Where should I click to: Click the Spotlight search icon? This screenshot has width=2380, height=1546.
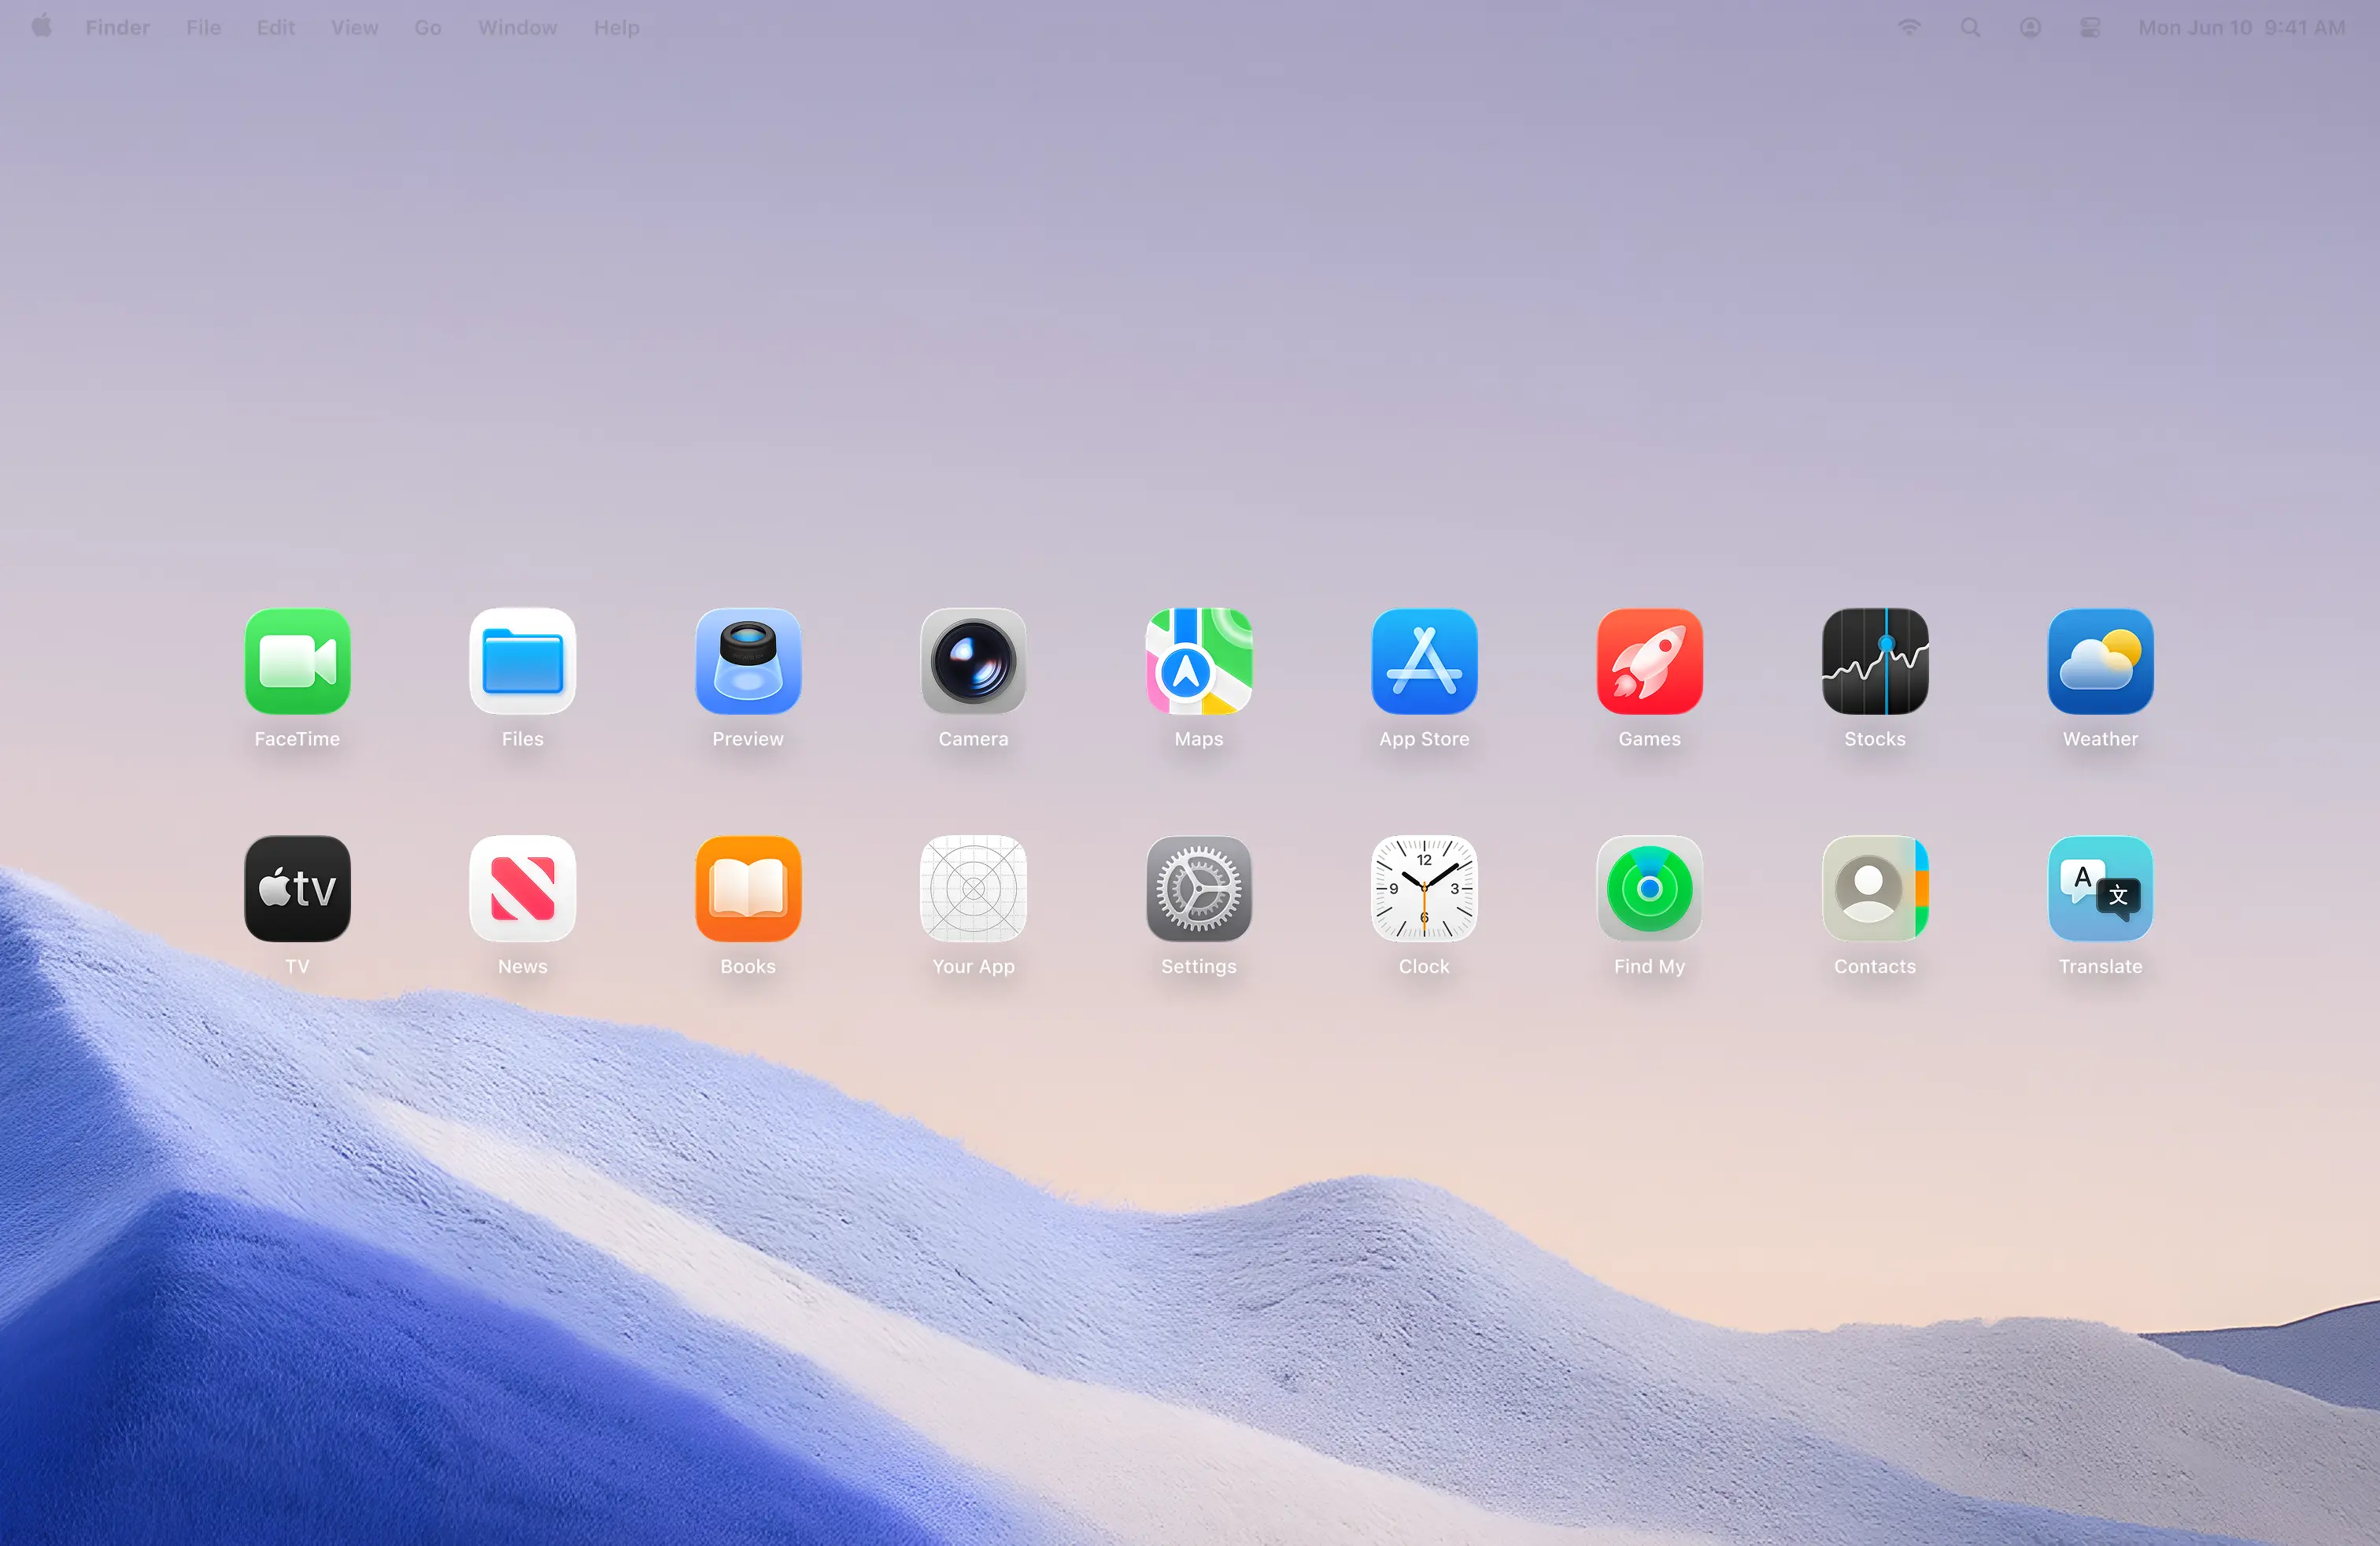[x=1970, y=28]
